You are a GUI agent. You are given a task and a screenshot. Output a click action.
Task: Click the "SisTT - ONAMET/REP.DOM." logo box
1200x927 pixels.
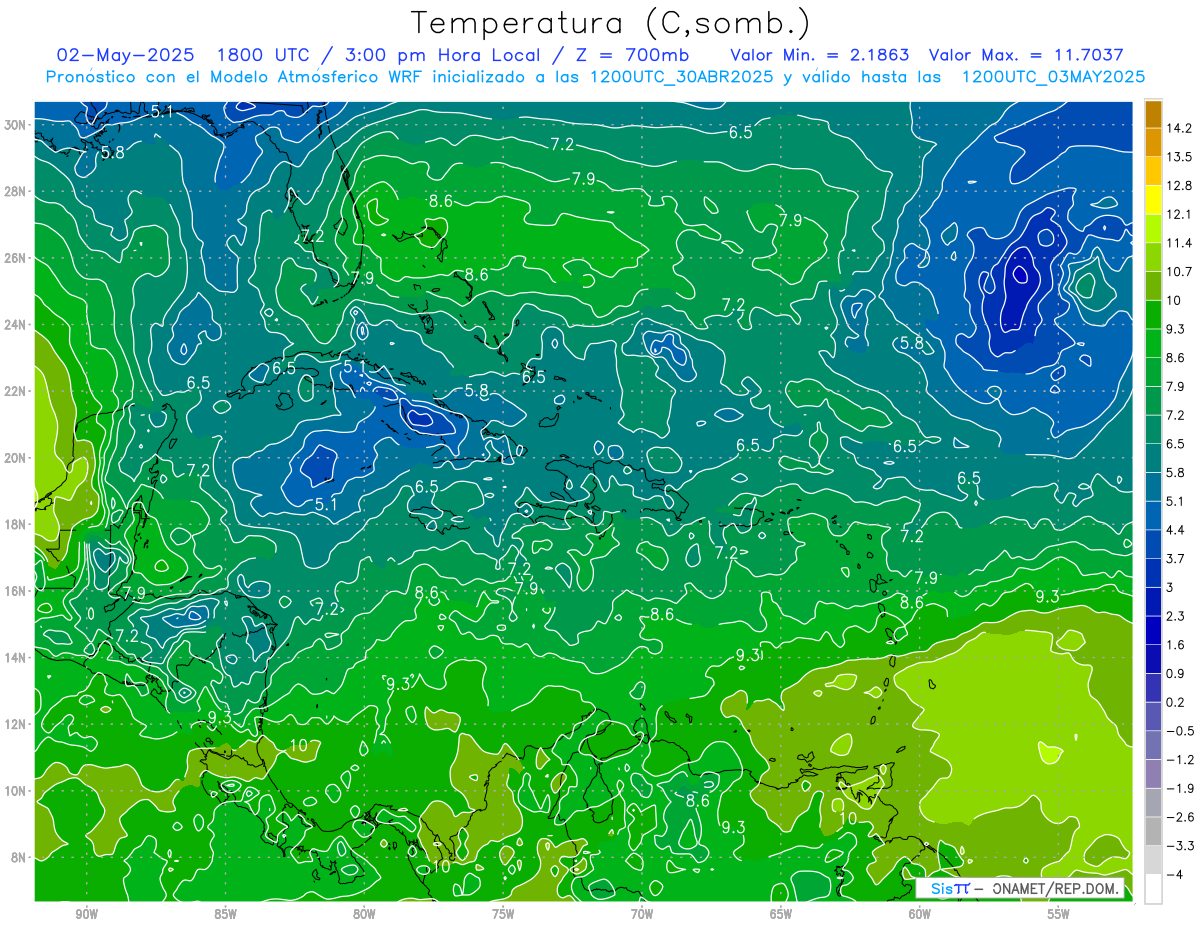point(1020,888)
